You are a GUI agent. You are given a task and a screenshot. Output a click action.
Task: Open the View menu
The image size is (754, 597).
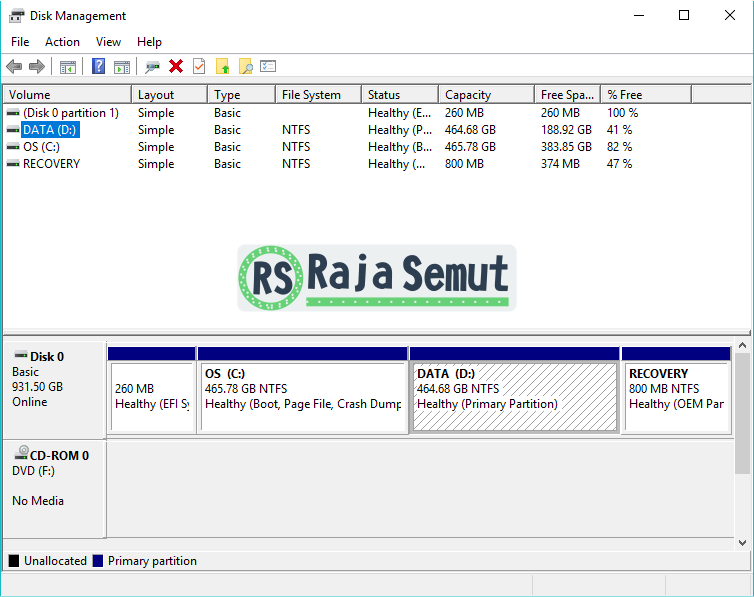pos(108,42)
